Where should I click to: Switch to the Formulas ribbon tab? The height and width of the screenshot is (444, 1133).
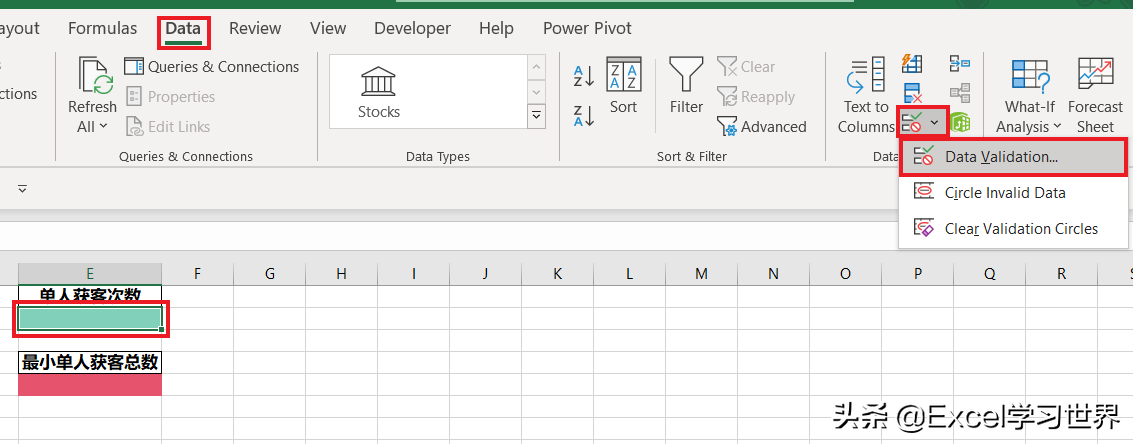tap(102, 28)
